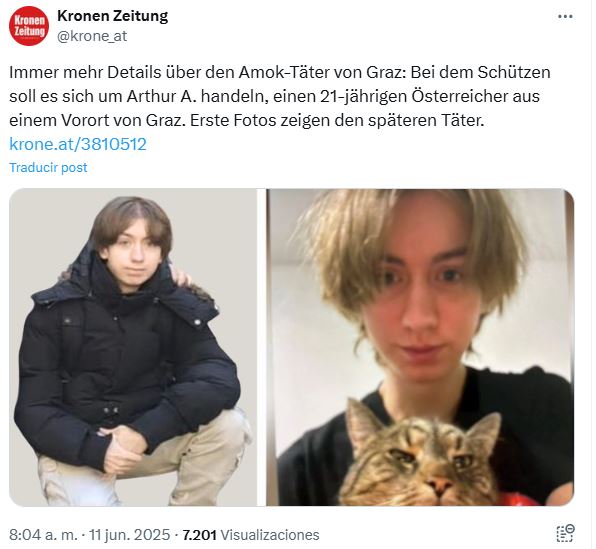Open the 7.201 Visualizaciones count
The width and height of the screenshot is (596, 549).
coord(251,535)
